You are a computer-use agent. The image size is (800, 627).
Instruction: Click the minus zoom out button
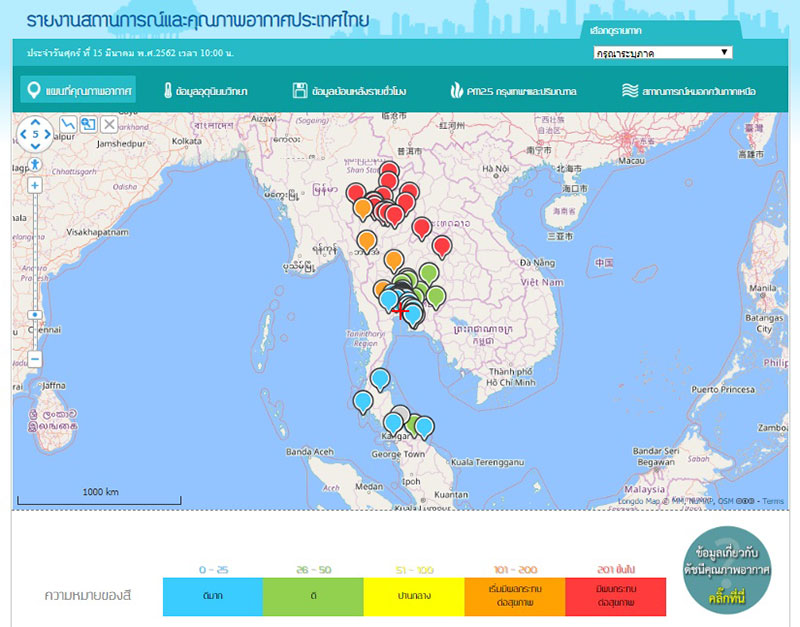pyautogui.click(x=35, y=358)
